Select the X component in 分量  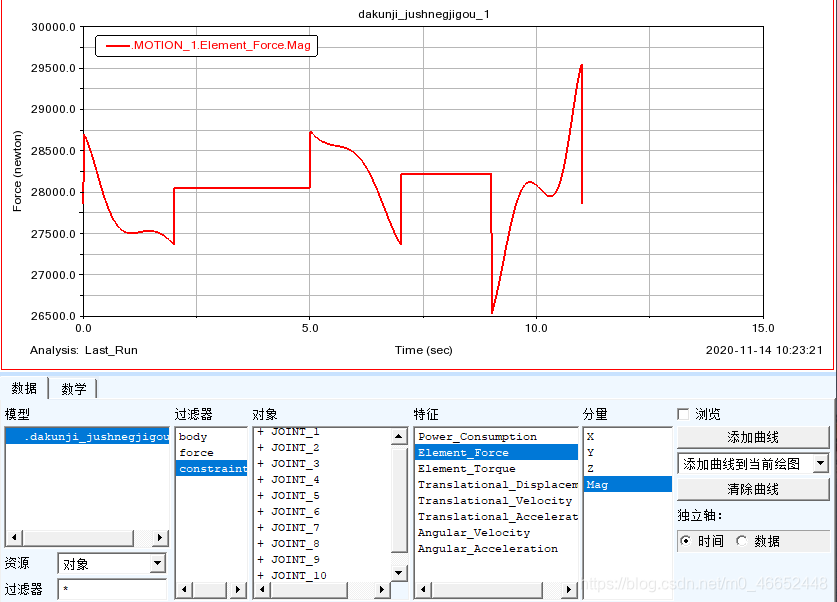pyautogui.click(x=590, y=437)
